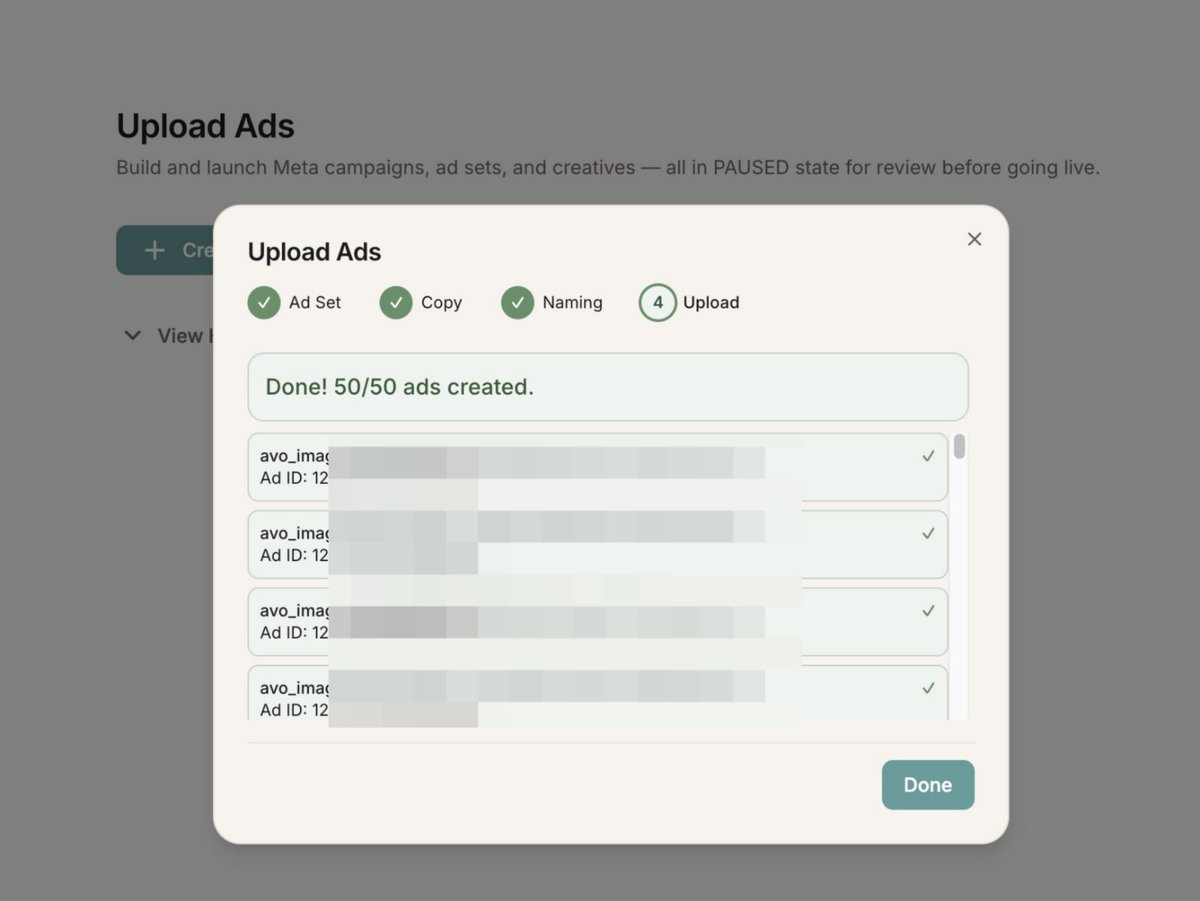
Task: Expand the View chevron behind dialog
Action: pos(132,336)
